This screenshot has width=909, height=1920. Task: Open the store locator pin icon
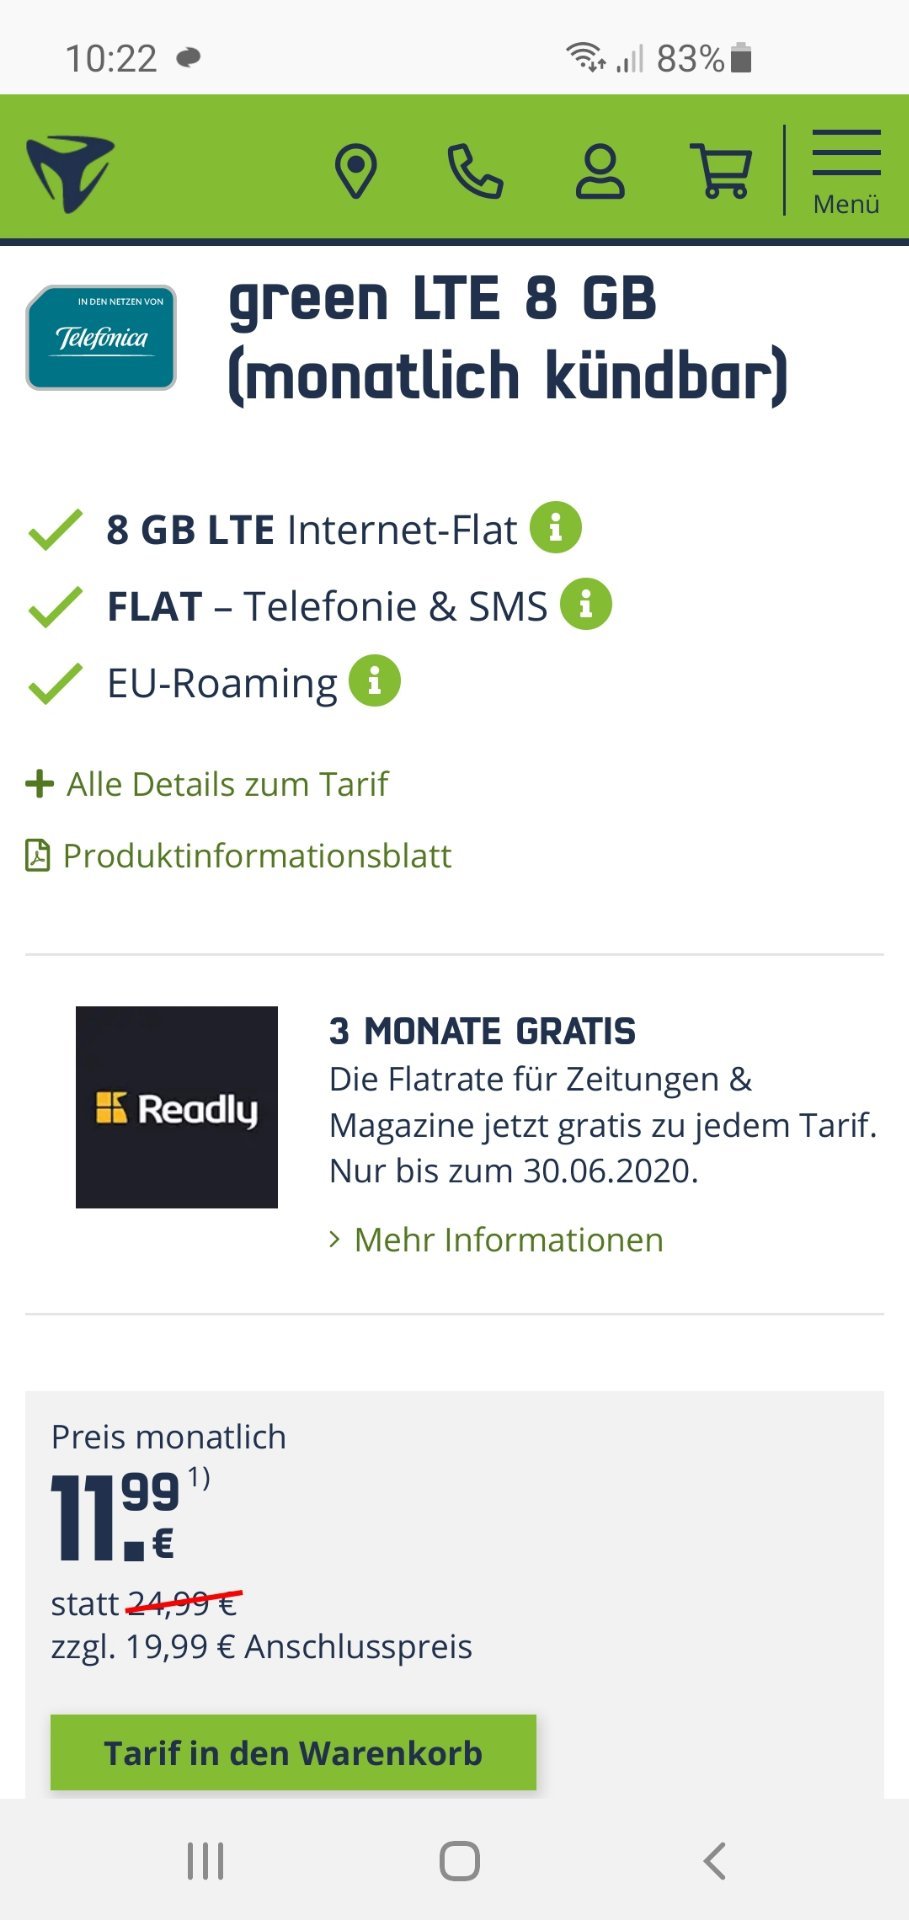click(x=355, y=171)
